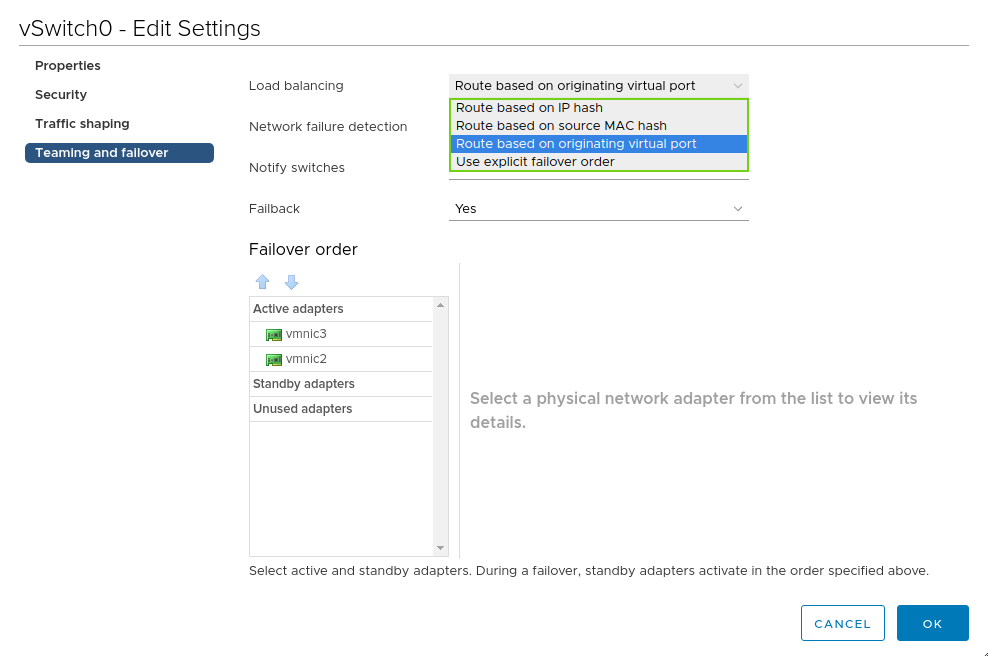Click adapter list scrollbar down arrow

pyautogui.click(x=440, y=548)
